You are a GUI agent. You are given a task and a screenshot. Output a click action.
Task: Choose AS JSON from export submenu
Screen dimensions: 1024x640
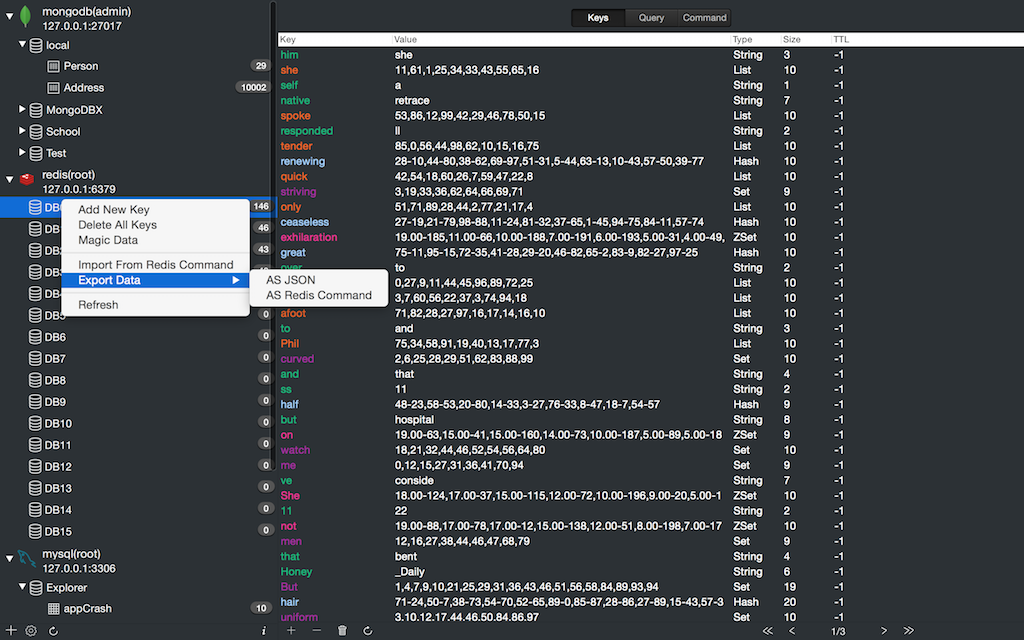pyautogui.click(x=290, y=280)
